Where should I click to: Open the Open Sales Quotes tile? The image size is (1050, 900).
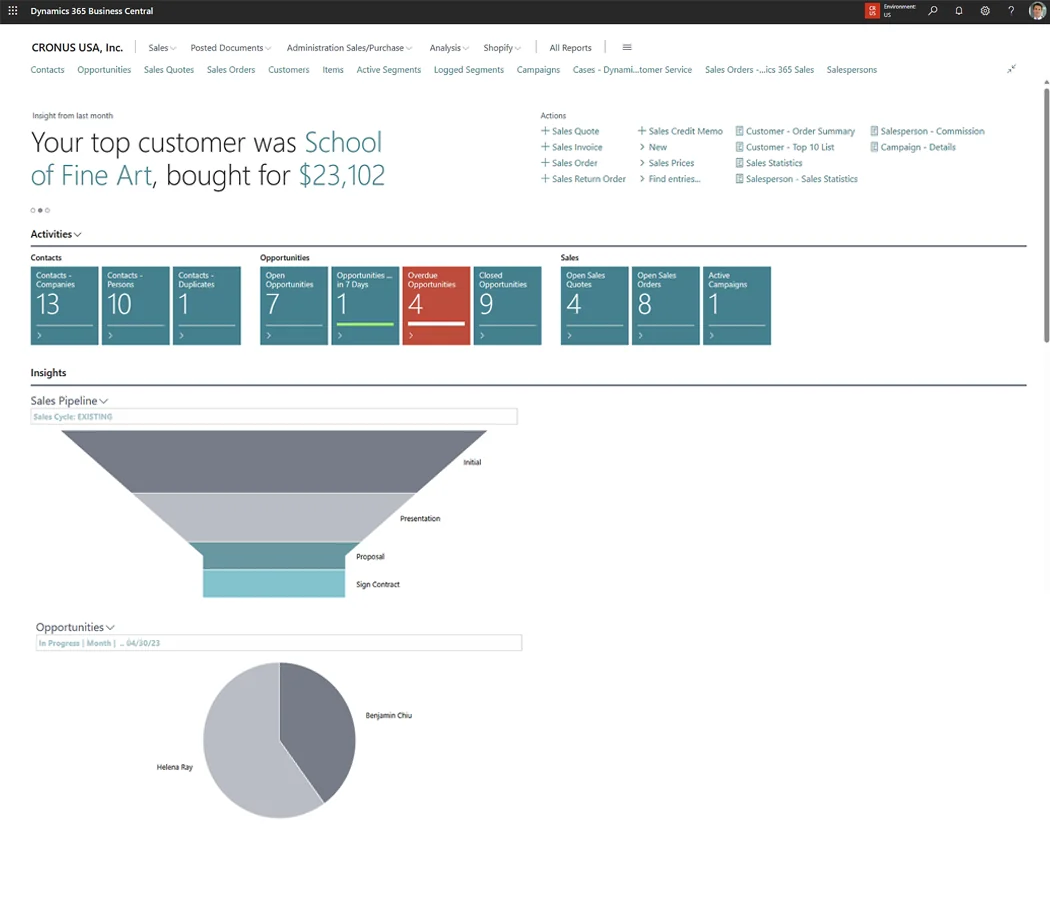[595, 306]
